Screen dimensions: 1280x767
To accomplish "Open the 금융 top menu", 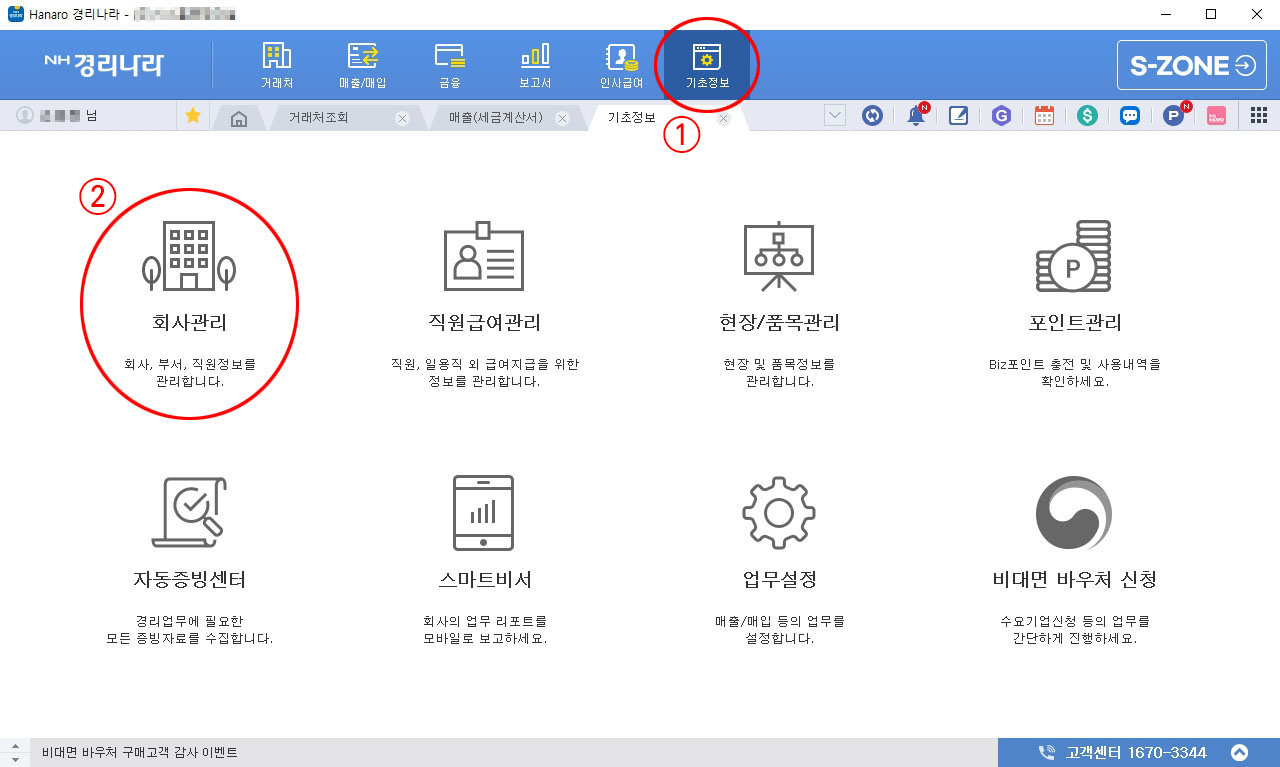I will tap(449, 65).
